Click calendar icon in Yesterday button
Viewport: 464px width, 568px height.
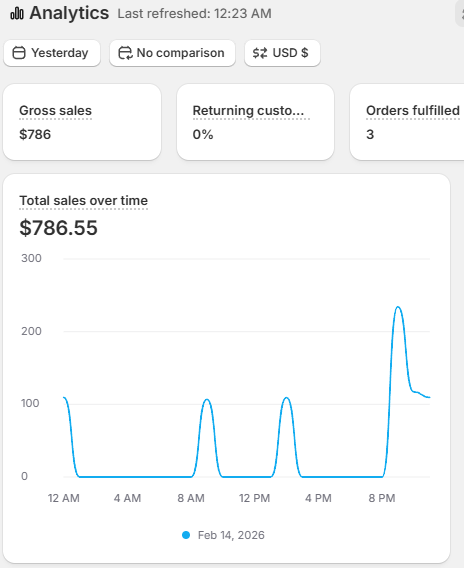[x=19, y=53]
